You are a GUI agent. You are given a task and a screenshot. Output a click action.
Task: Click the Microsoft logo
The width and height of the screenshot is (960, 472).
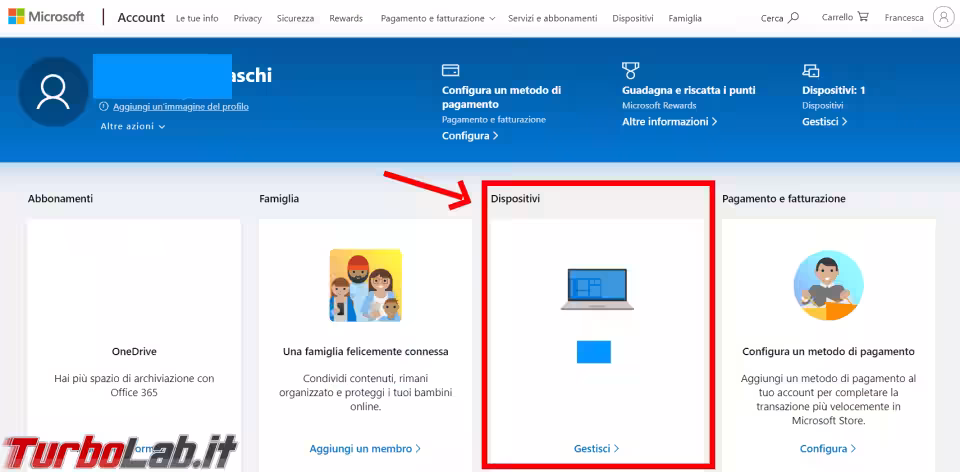(46, 17)
